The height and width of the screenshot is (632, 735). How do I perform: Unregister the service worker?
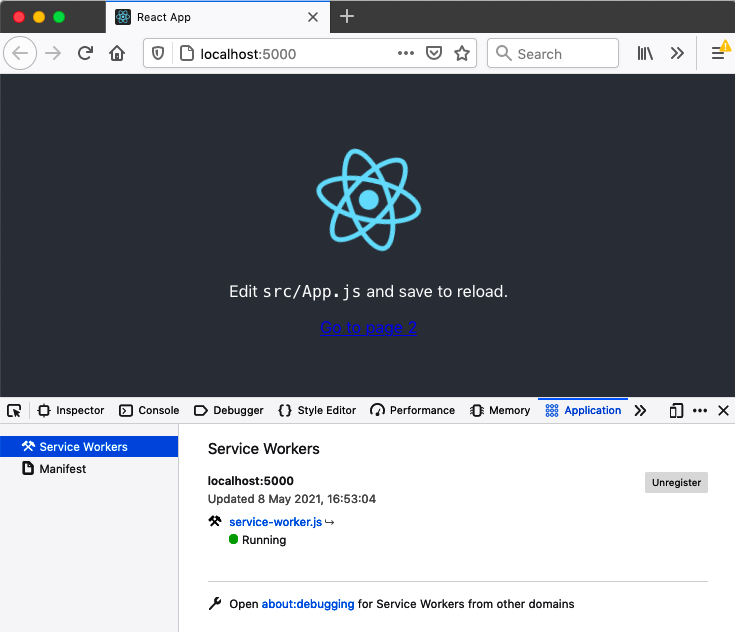tap(676, 482)
